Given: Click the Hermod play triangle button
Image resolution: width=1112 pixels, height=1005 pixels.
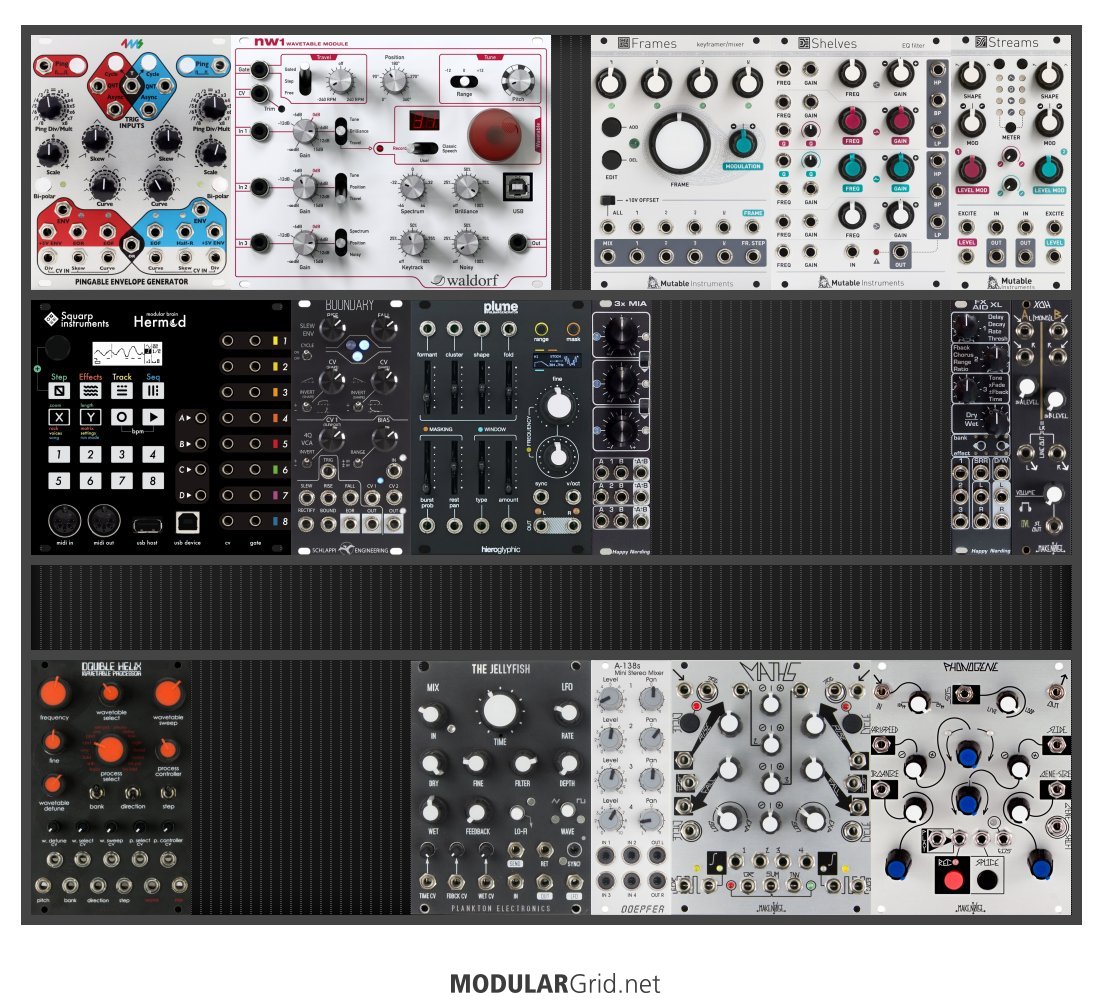Looking at the screenshot, I should (152, 417).
